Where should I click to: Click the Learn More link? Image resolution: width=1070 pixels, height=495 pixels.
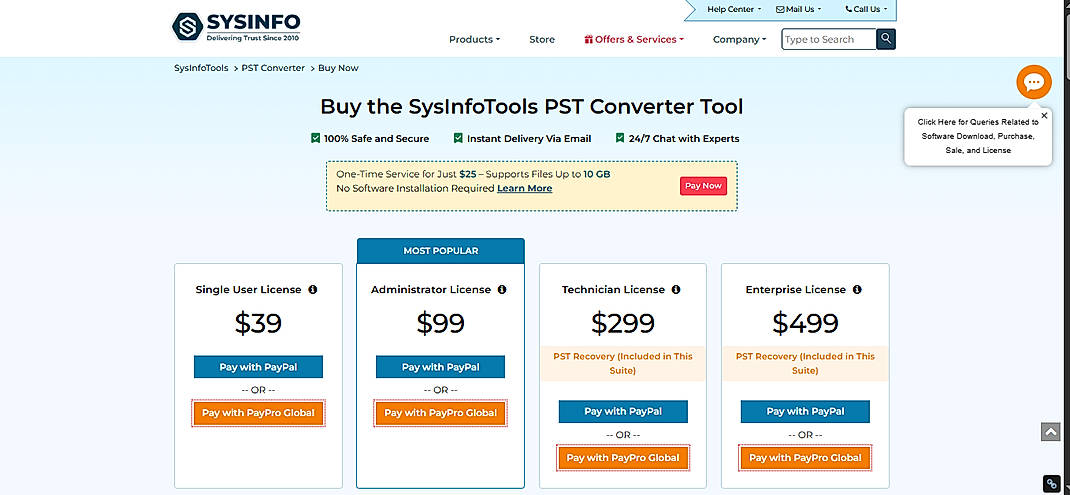(x=524, y=188)
